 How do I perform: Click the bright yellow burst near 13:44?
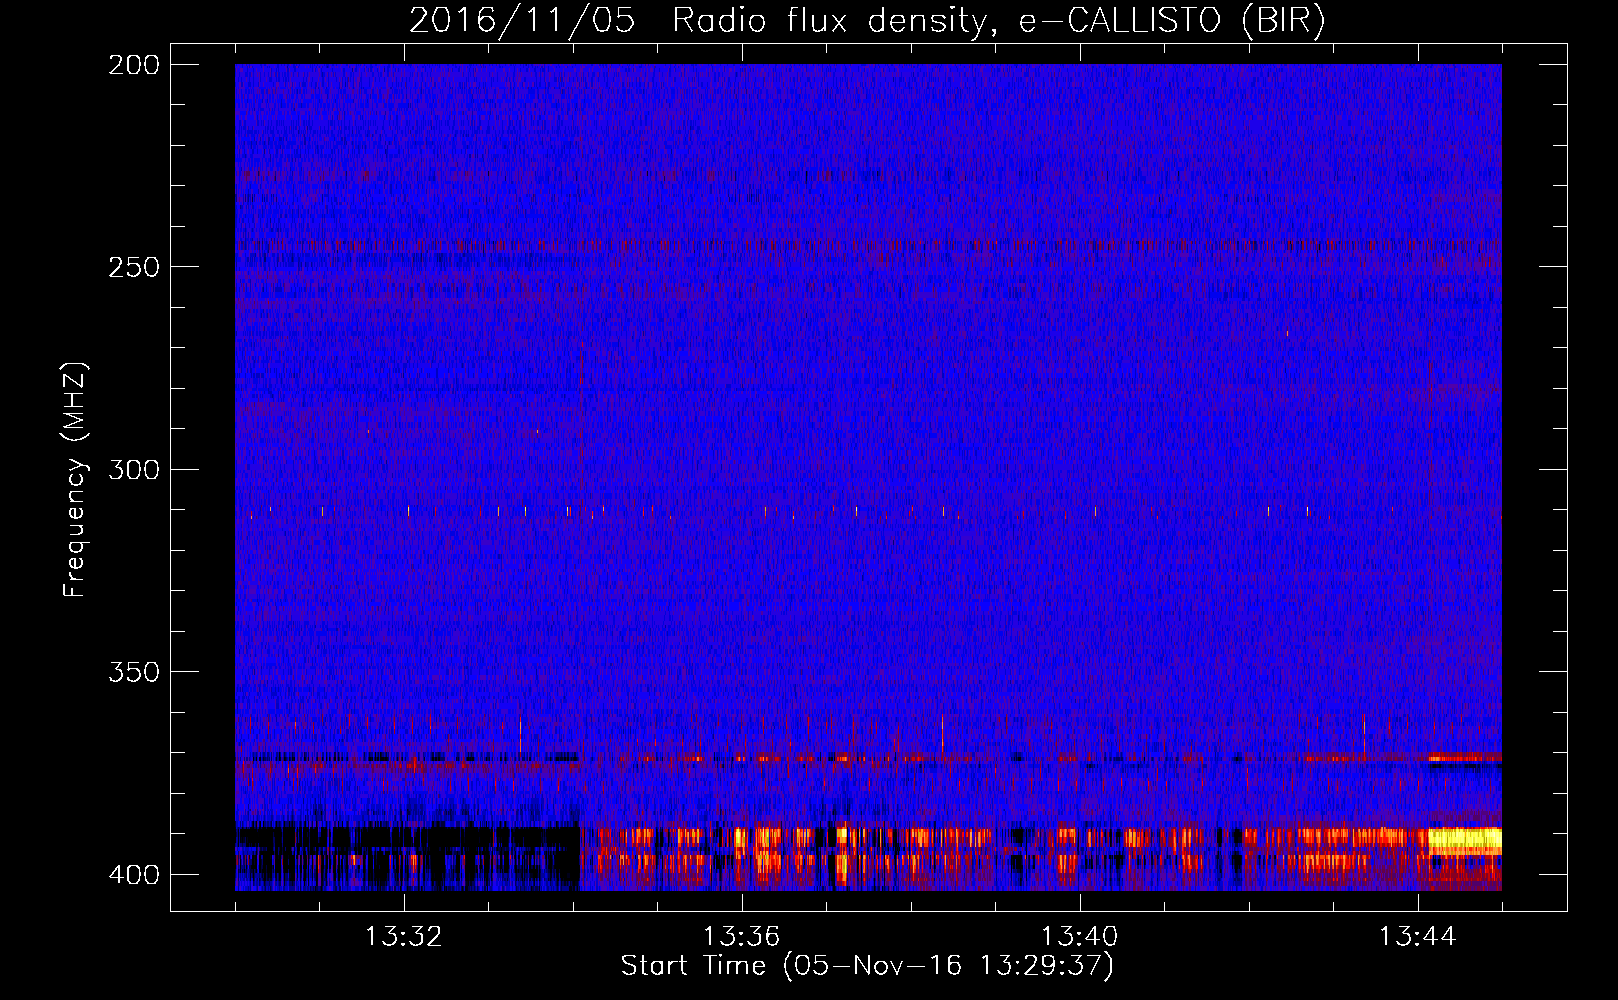pos(1465,840)
